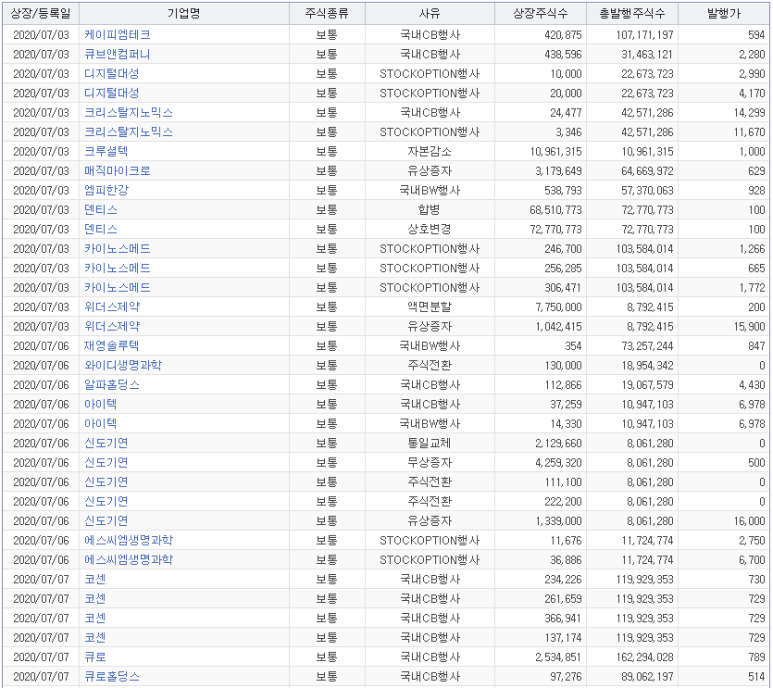Click 디지털대성 link in the 4,170 발행가 row
Screen dimensions: 773x688
click(x=112, y=93)
